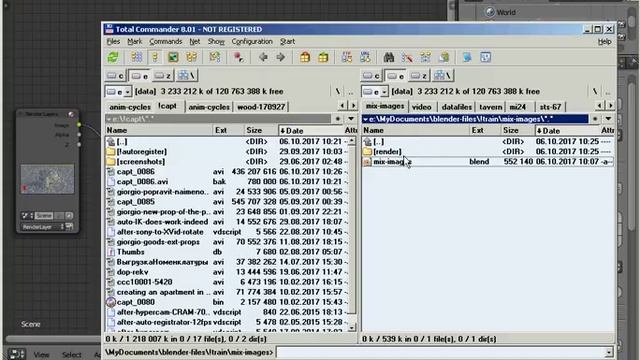Open right panel directory history dropdown arrow
The image size is (640, 360).
click(x=608, y=119)
